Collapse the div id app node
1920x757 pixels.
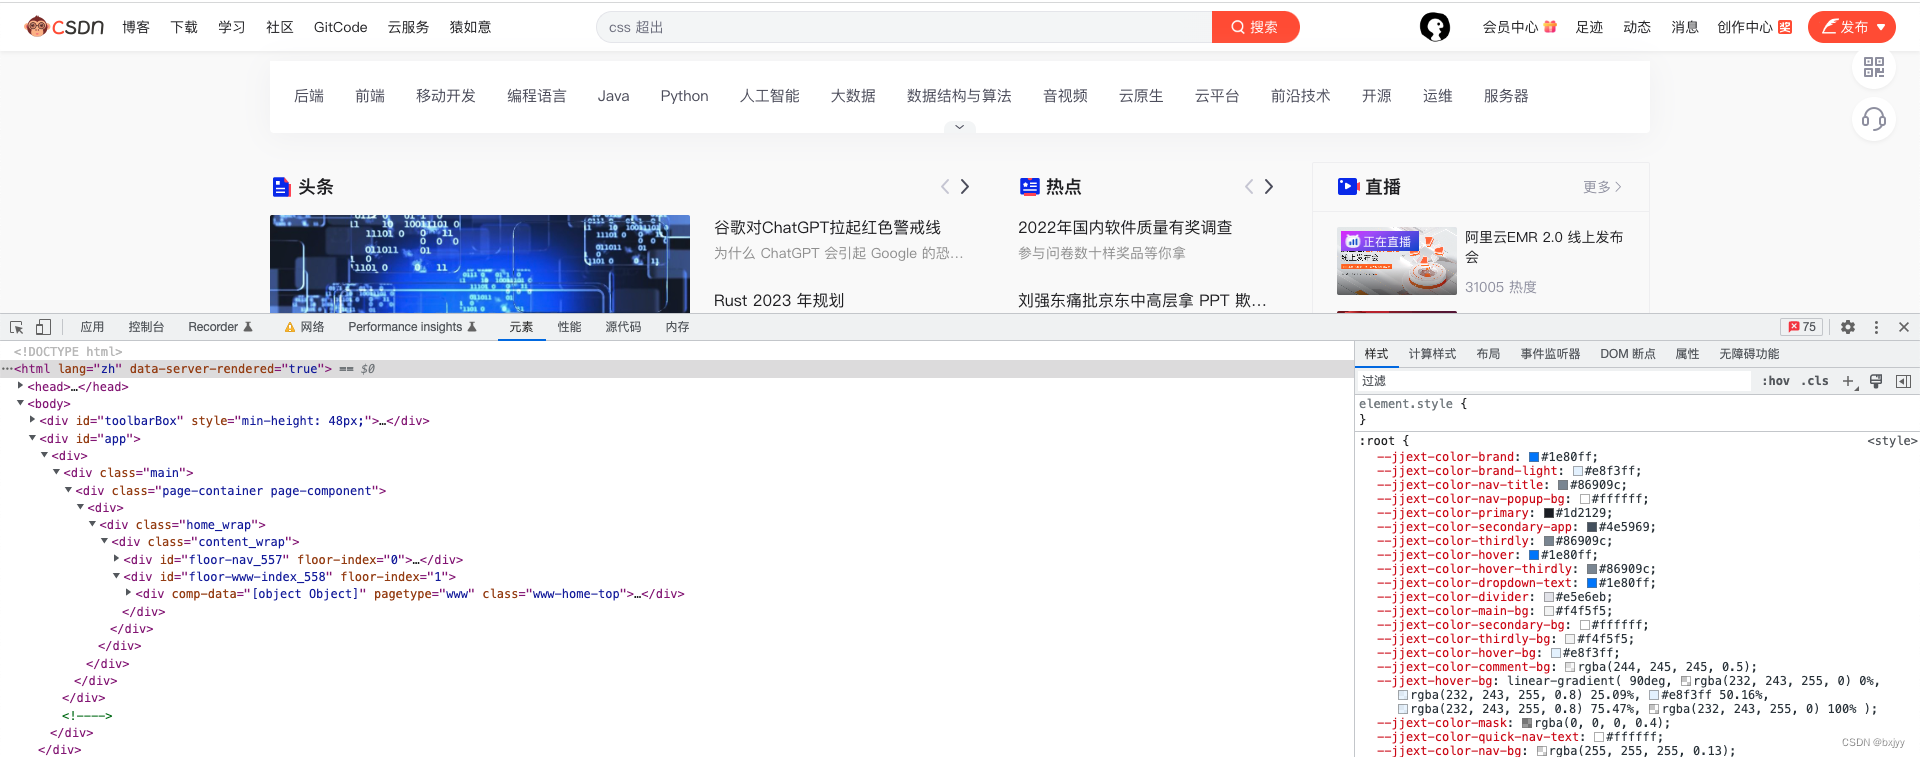pyautogui.click(x=32, y=438)
